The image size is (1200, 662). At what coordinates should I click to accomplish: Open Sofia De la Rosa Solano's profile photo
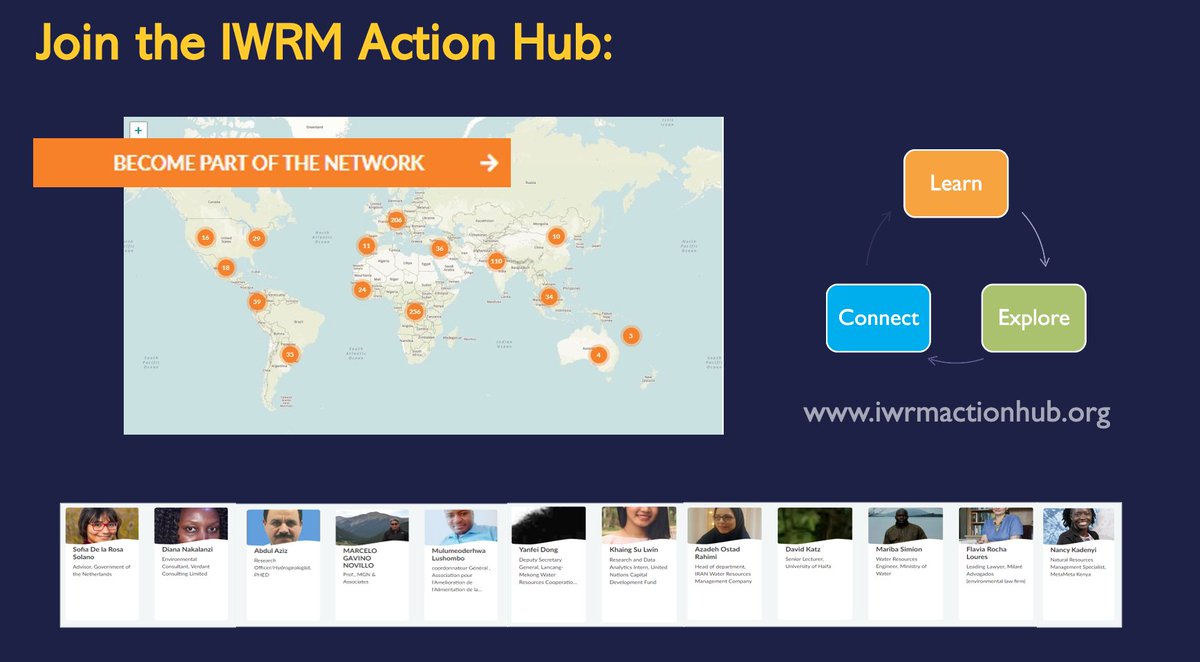102,525
